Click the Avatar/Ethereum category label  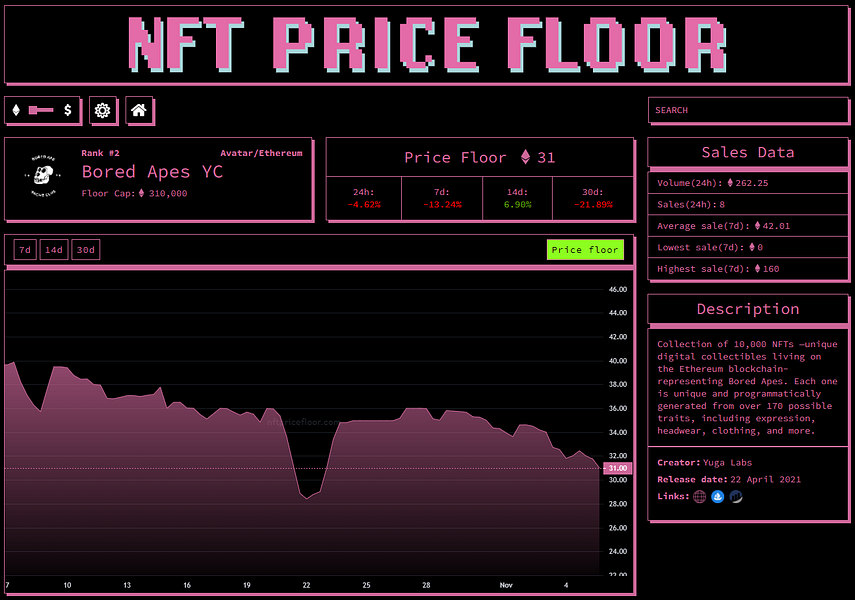(x=261, y=153)
